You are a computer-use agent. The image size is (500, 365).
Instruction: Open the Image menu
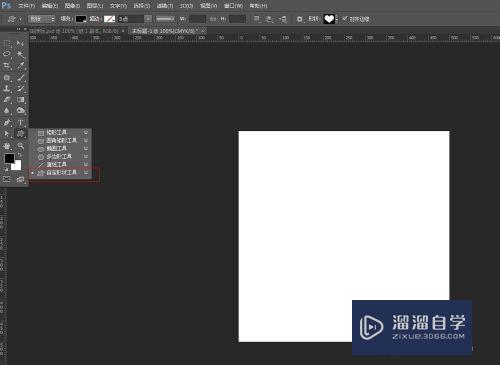pyautogui.click(x=72, y=6)
